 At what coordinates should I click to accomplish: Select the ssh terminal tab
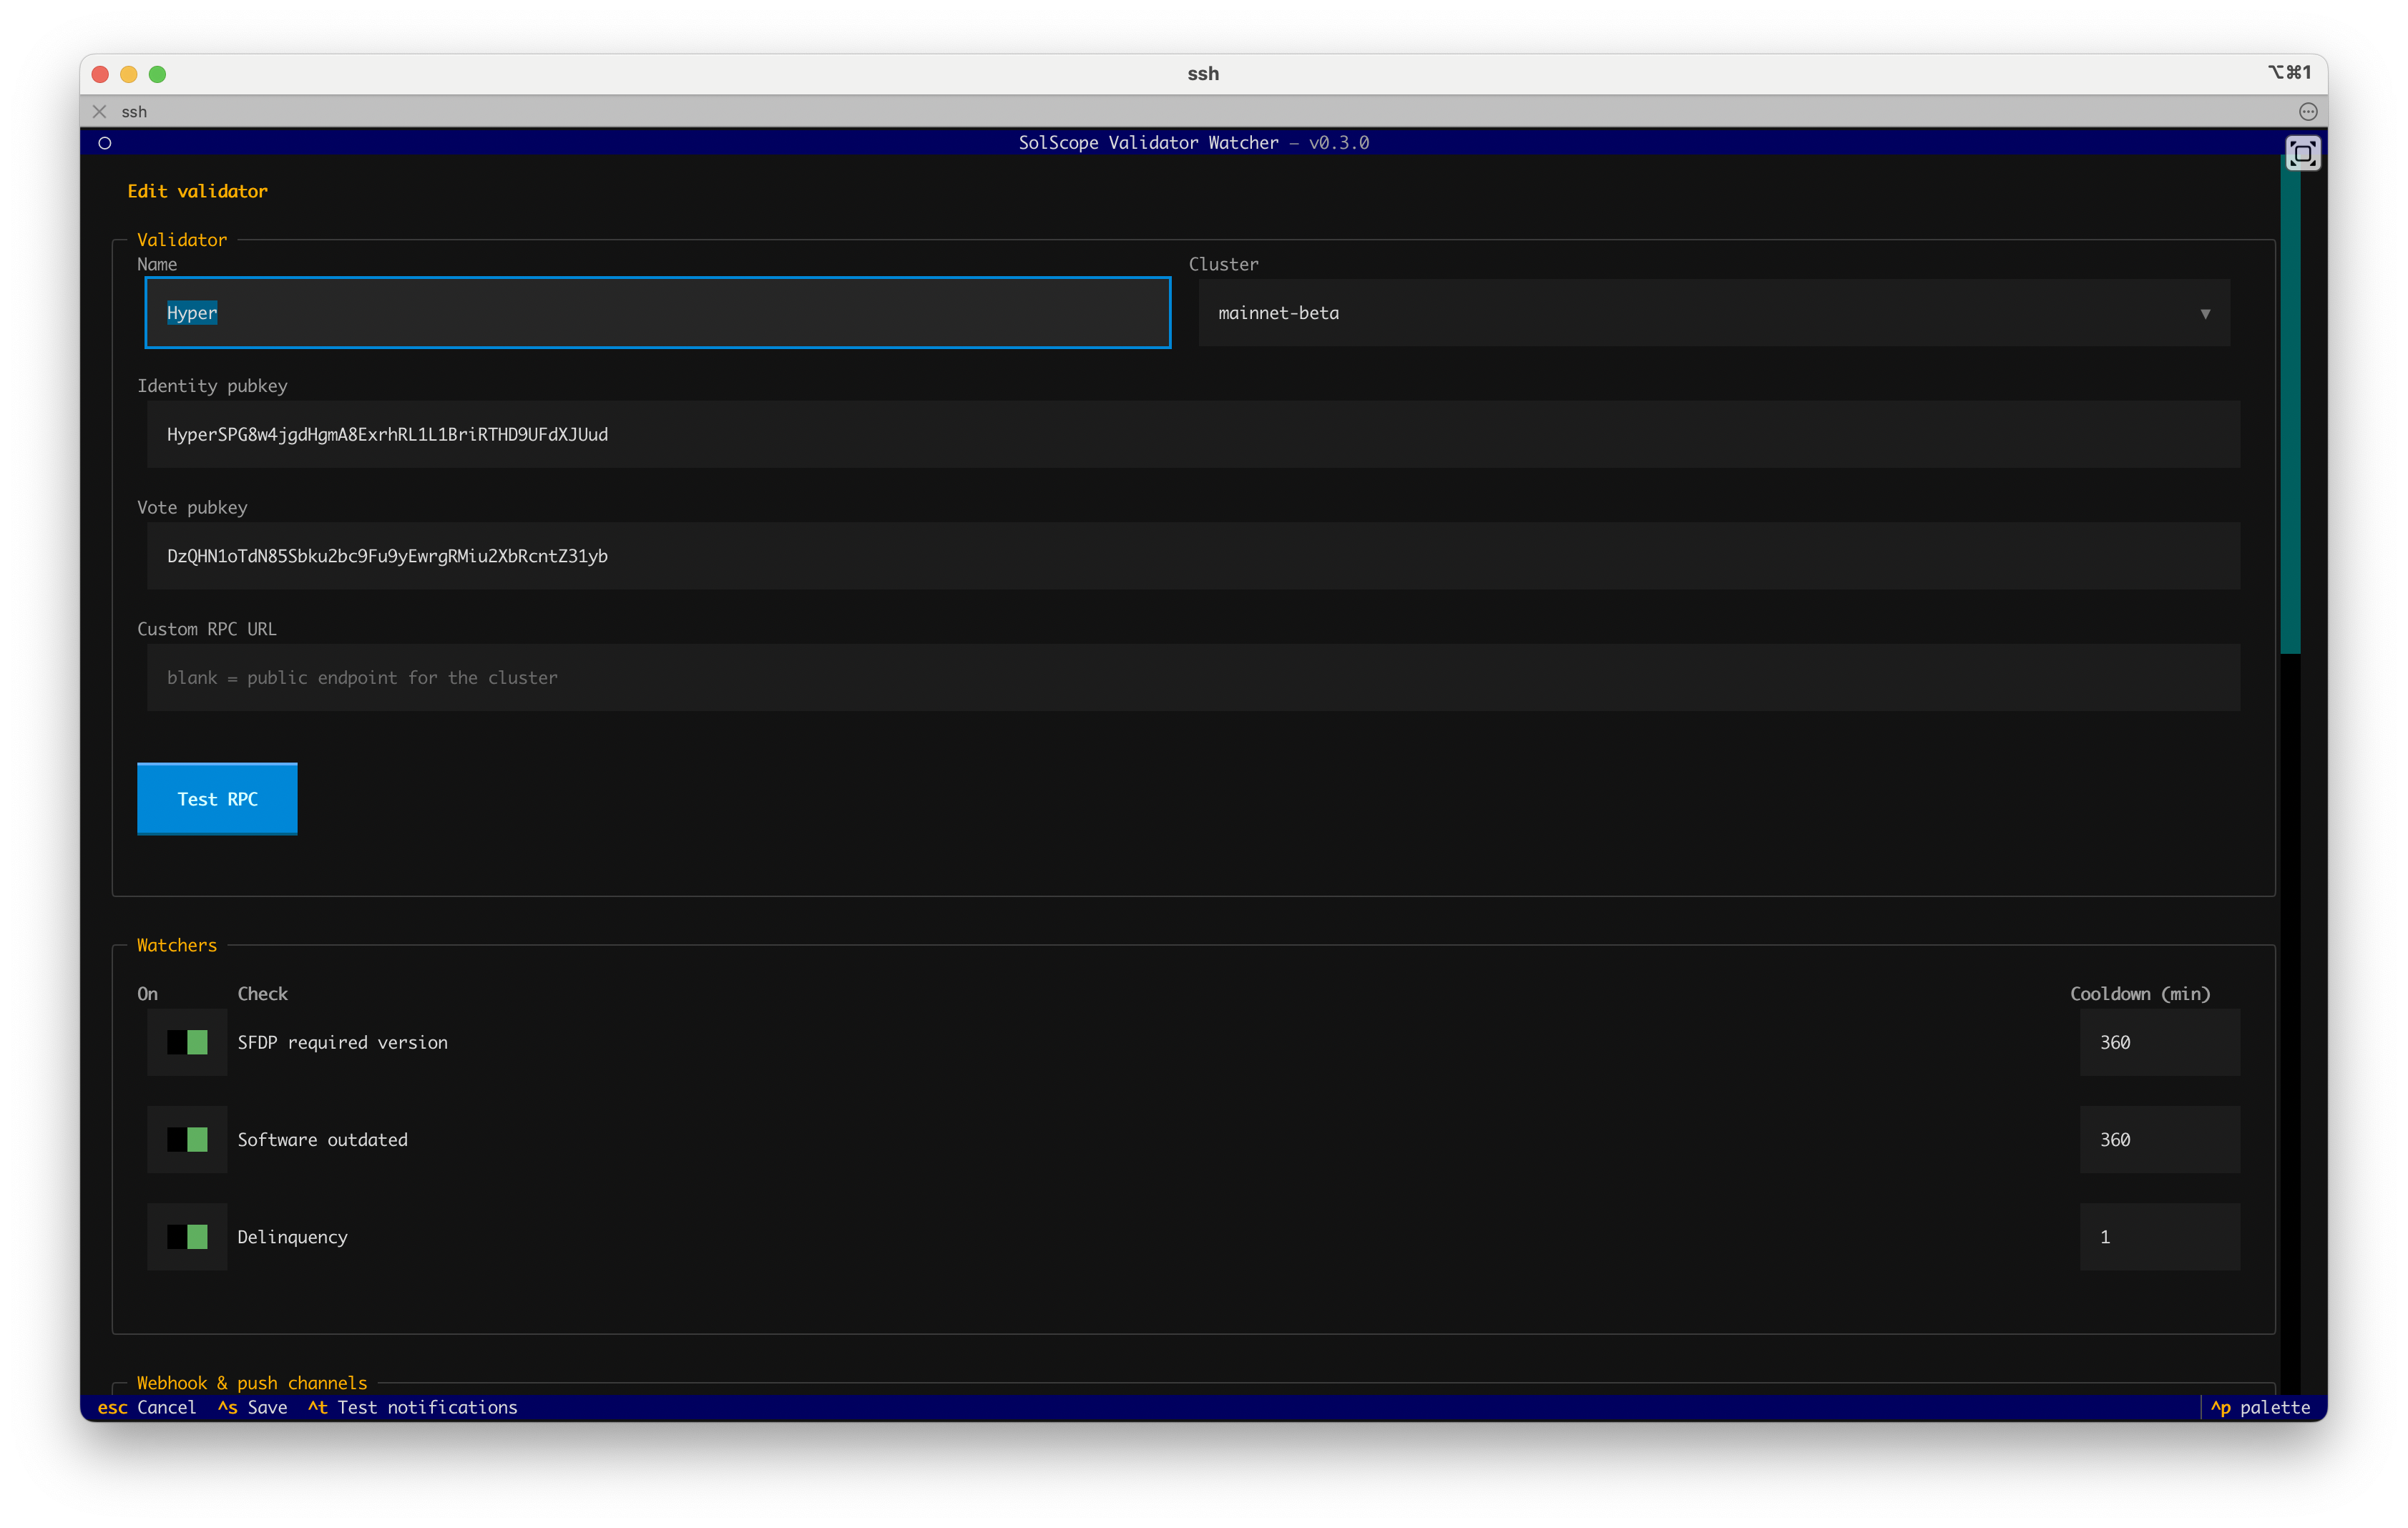134,111
